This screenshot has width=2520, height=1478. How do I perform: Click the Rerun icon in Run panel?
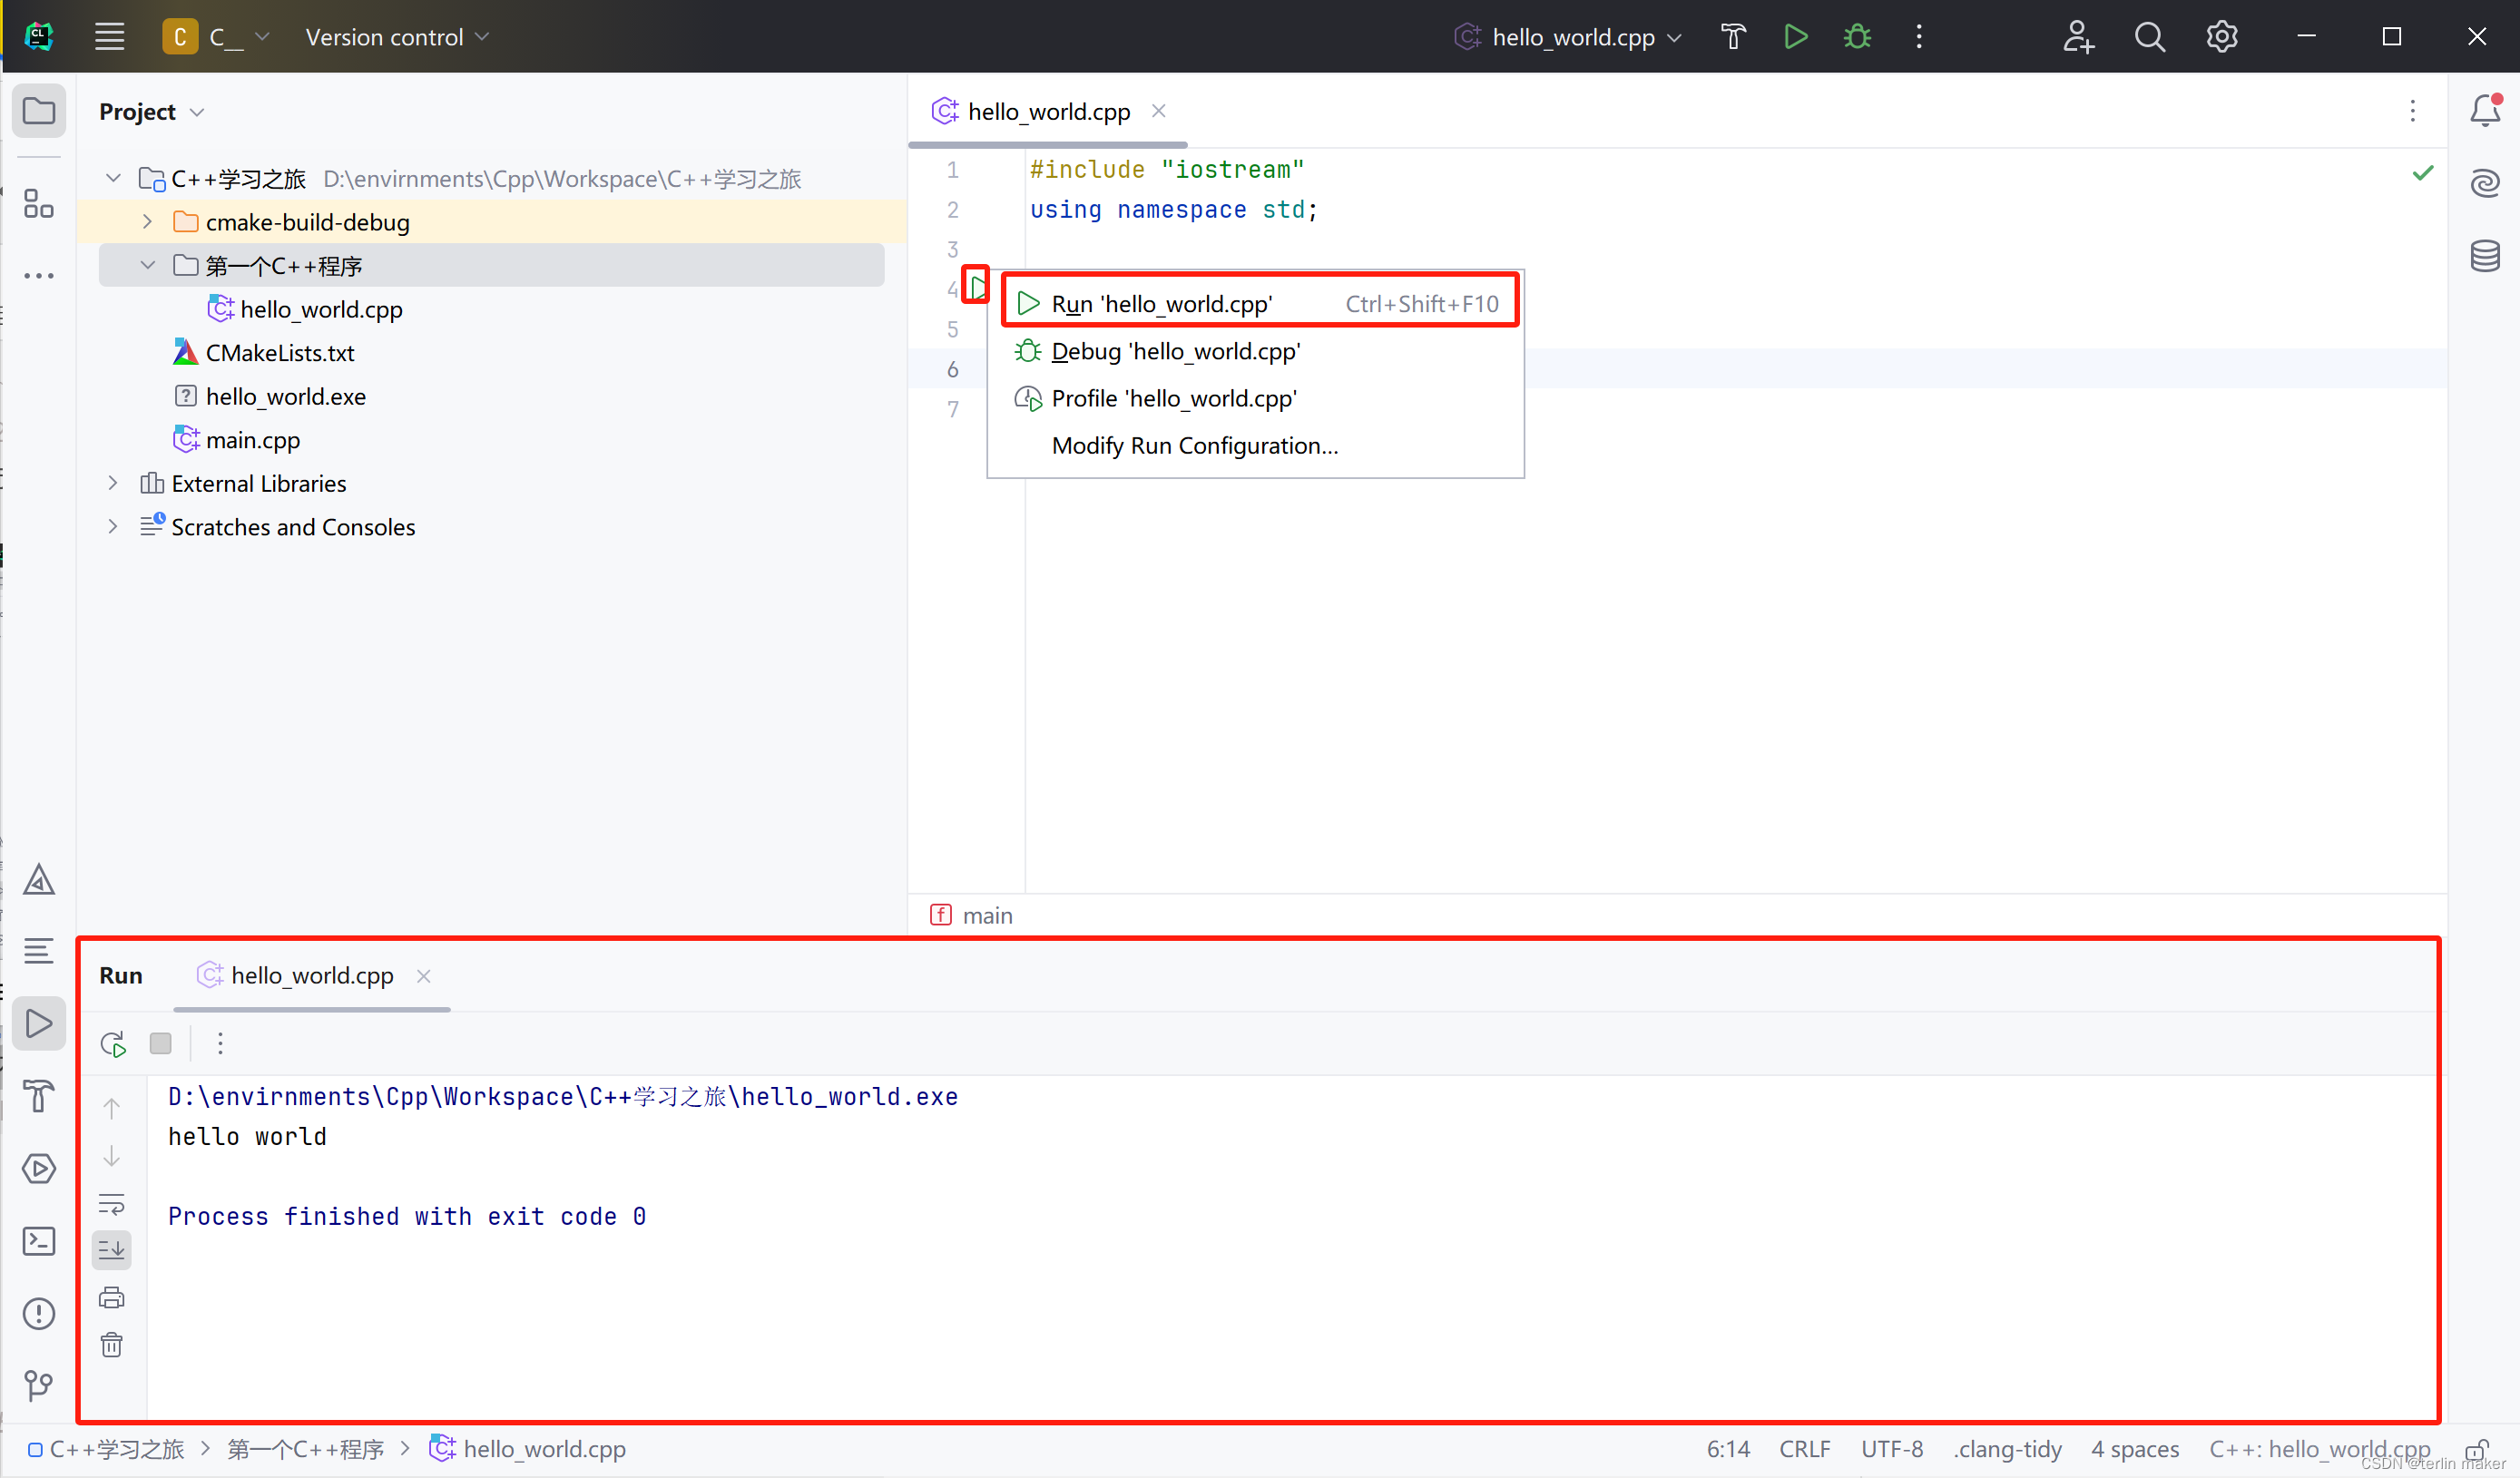coord(113,1044)
